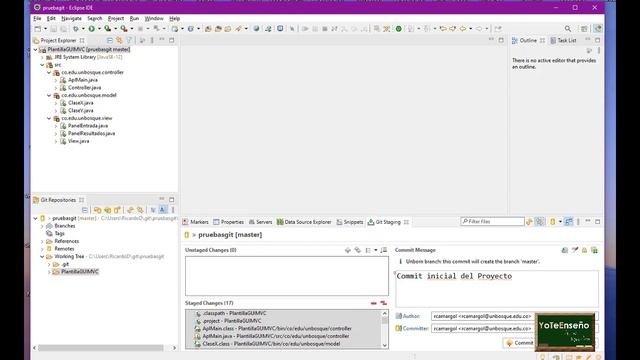Click the Filter files search field

(492, 222)
